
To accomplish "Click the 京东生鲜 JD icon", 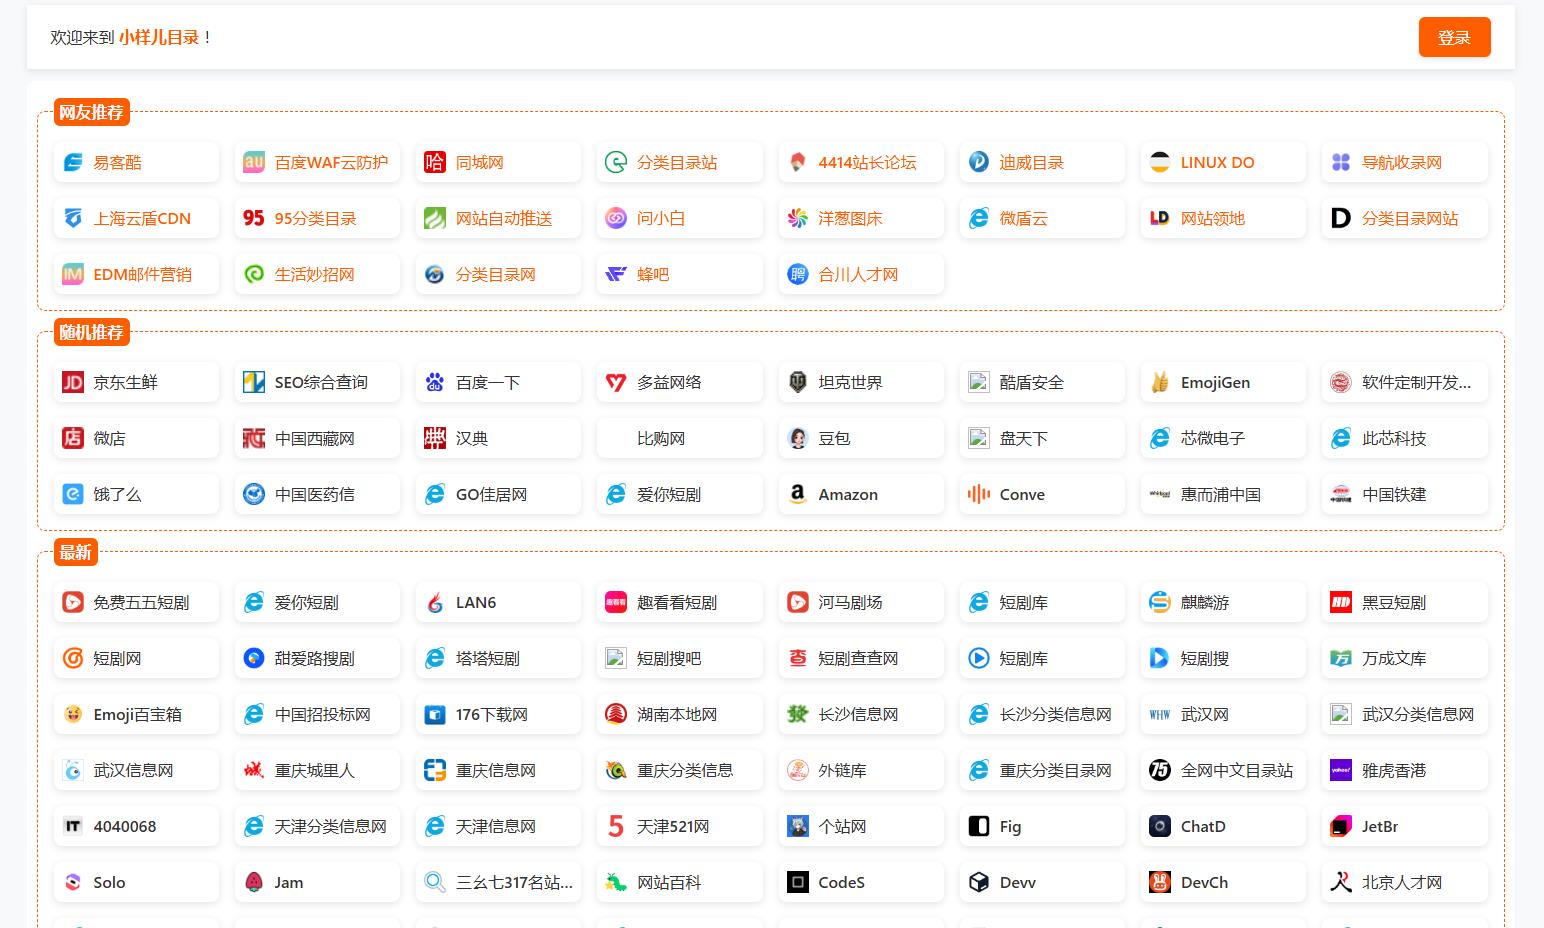I will coord(73,382).
